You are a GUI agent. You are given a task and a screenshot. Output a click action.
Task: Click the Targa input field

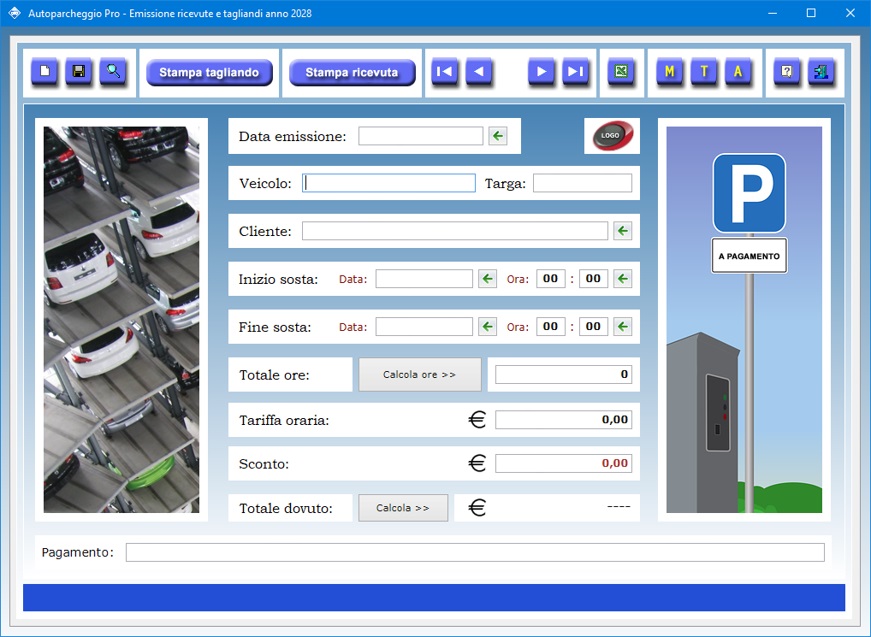pyautogui.click(x=582, y=183)
